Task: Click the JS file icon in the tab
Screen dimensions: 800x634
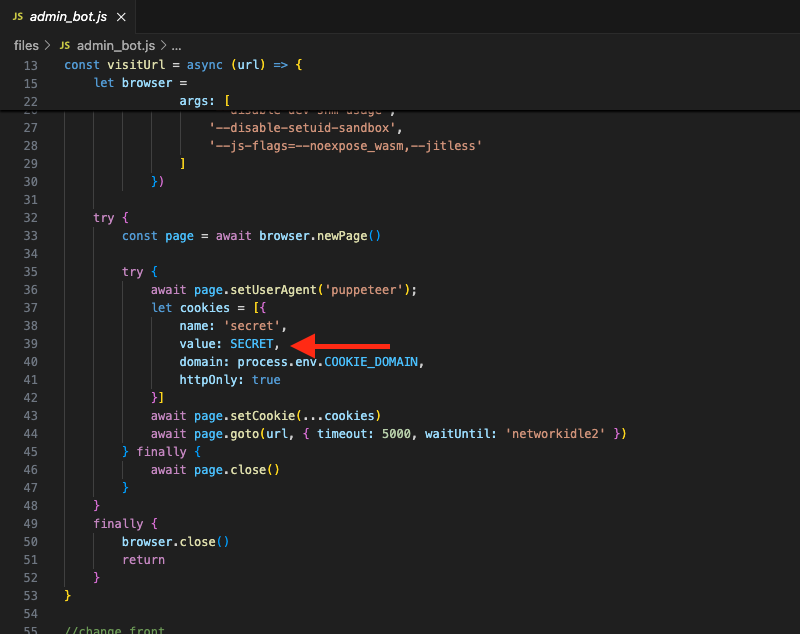Action: click(20, 15)
